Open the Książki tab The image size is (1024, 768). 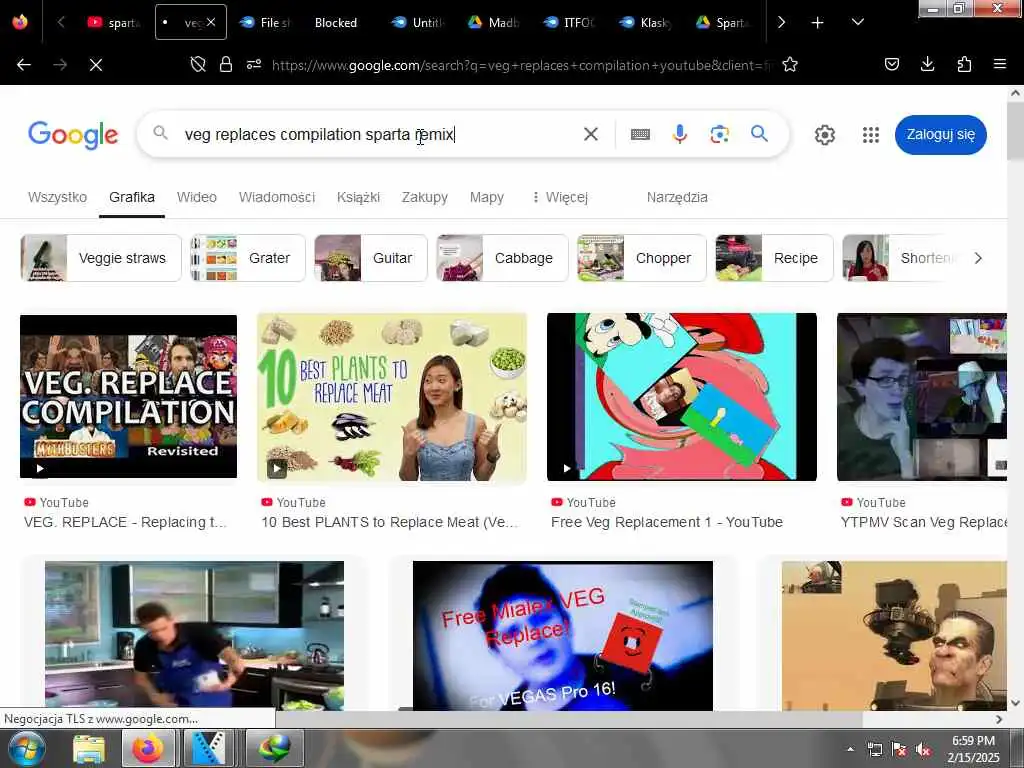pyautogui.click(x=359, y=197)
